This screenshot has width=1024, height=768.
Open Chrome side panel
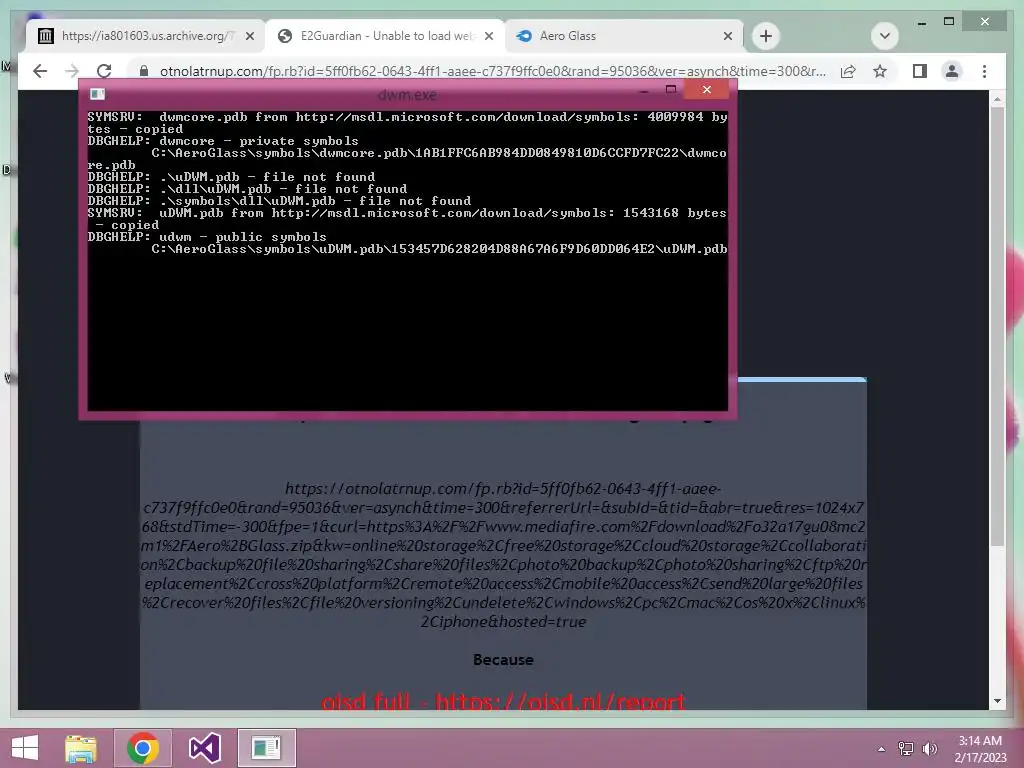tap(920, 71)
